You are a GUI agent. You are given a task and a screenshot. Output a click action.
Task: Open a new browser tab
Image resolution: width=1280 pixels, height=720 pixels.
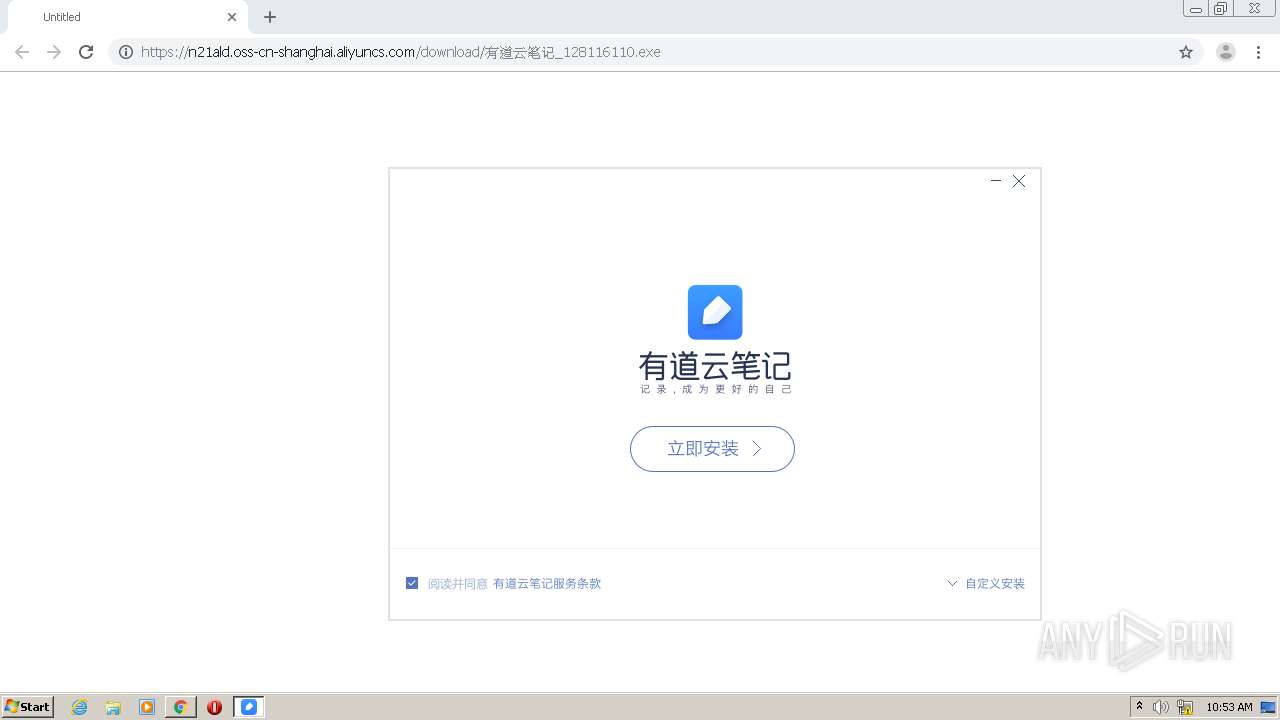click(270, 17)
